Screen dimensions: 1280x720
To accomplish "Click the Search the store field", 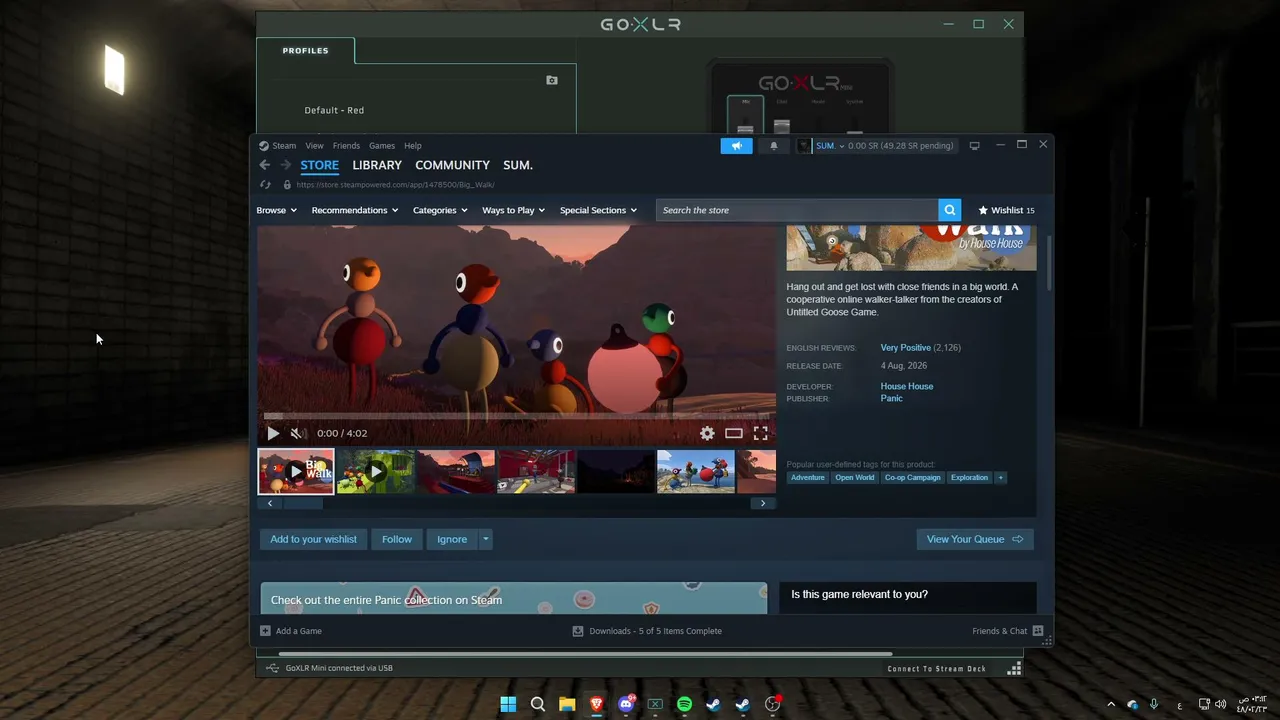I will coord(797,210).
